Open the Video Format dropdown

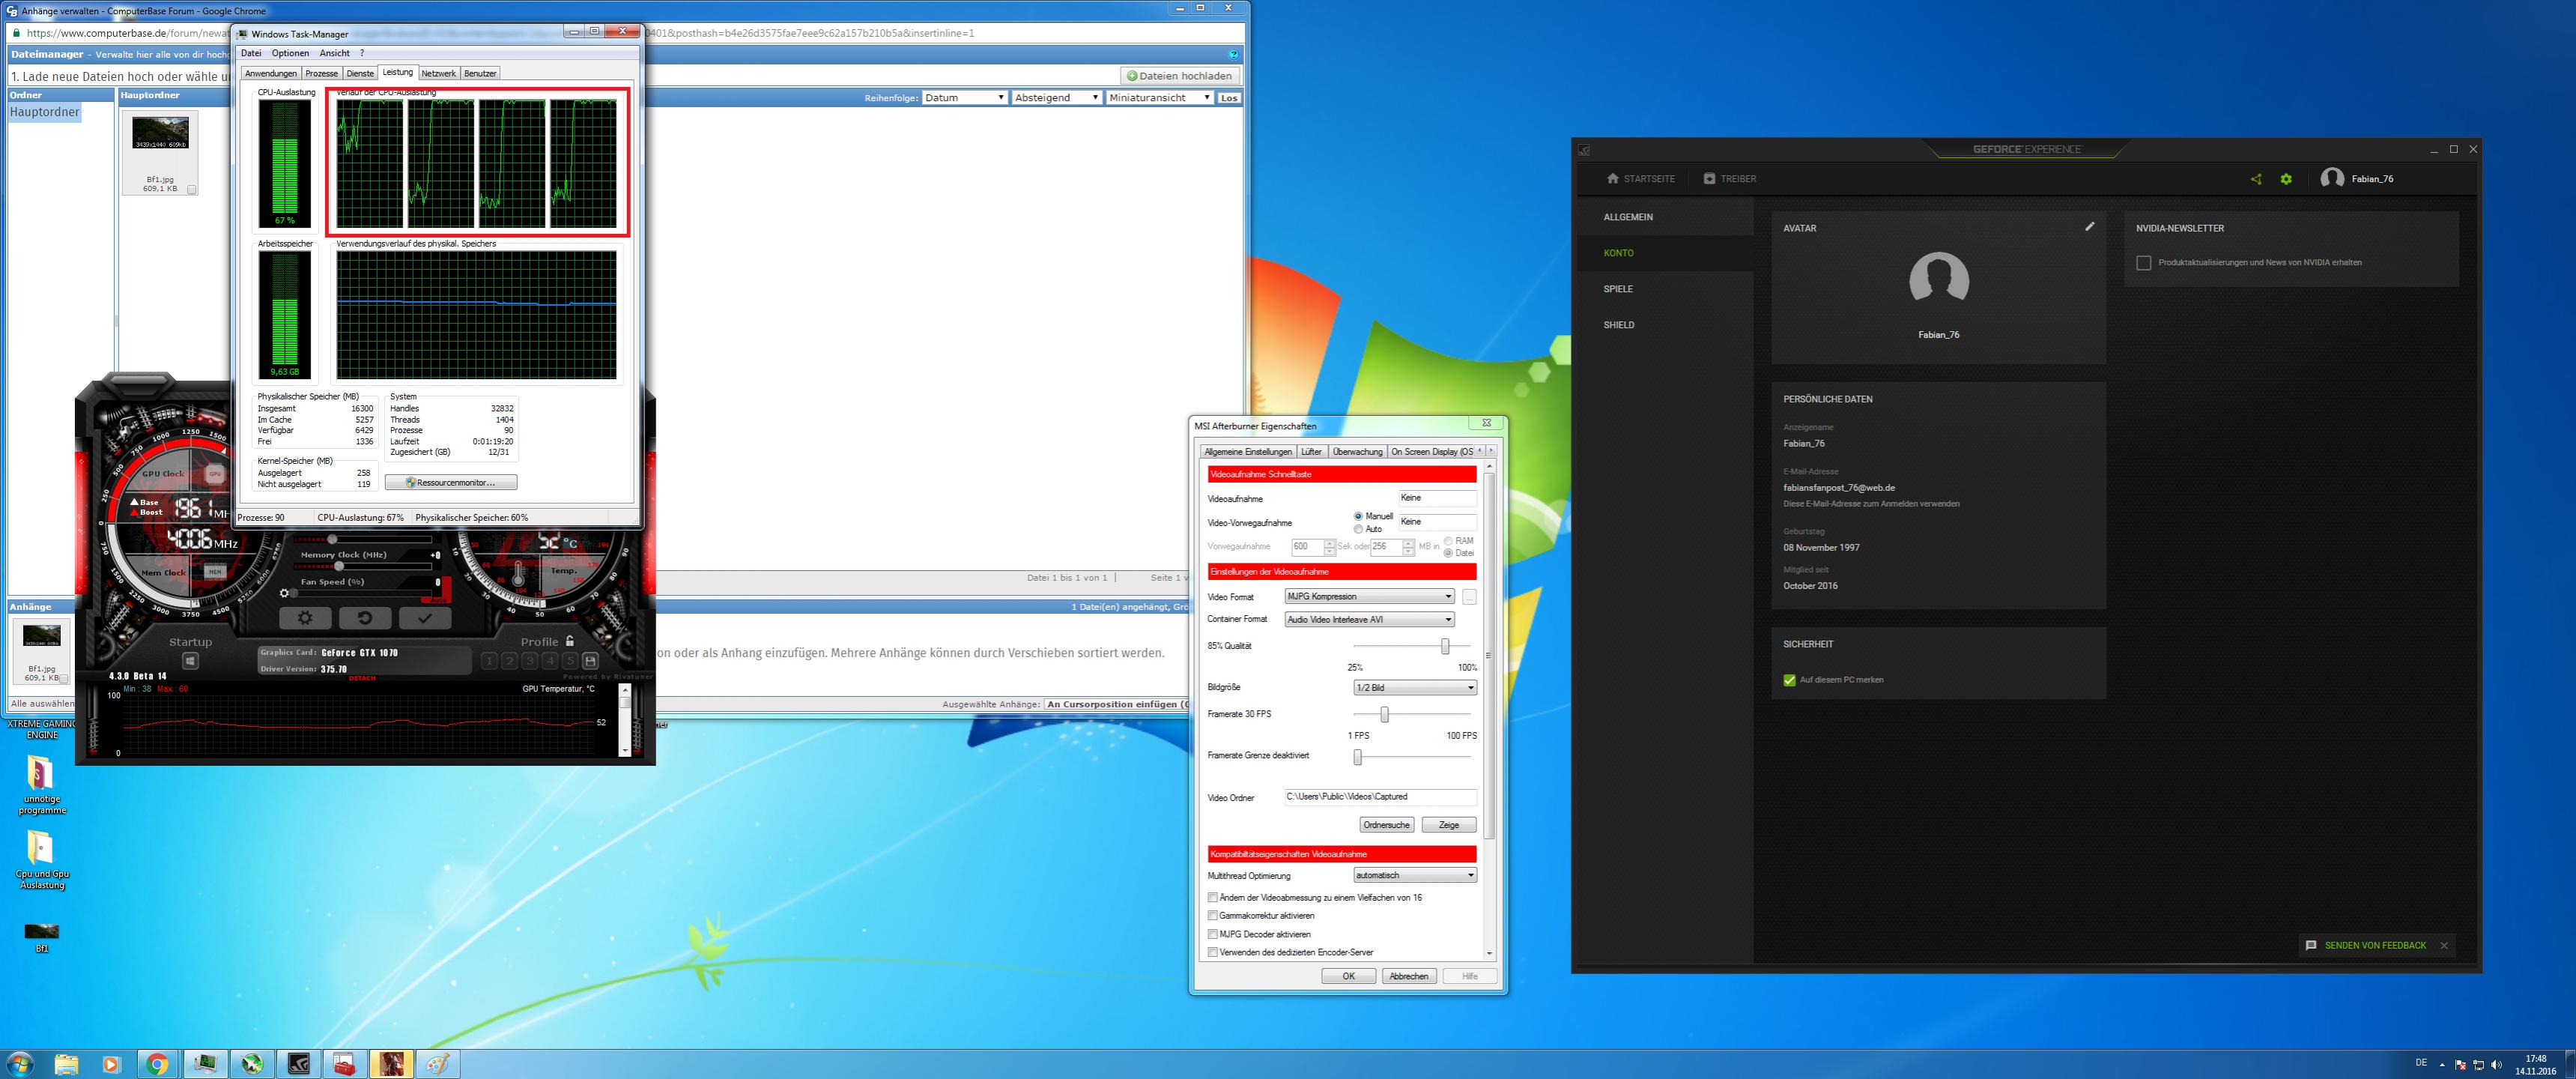(x=1369, y=597)
